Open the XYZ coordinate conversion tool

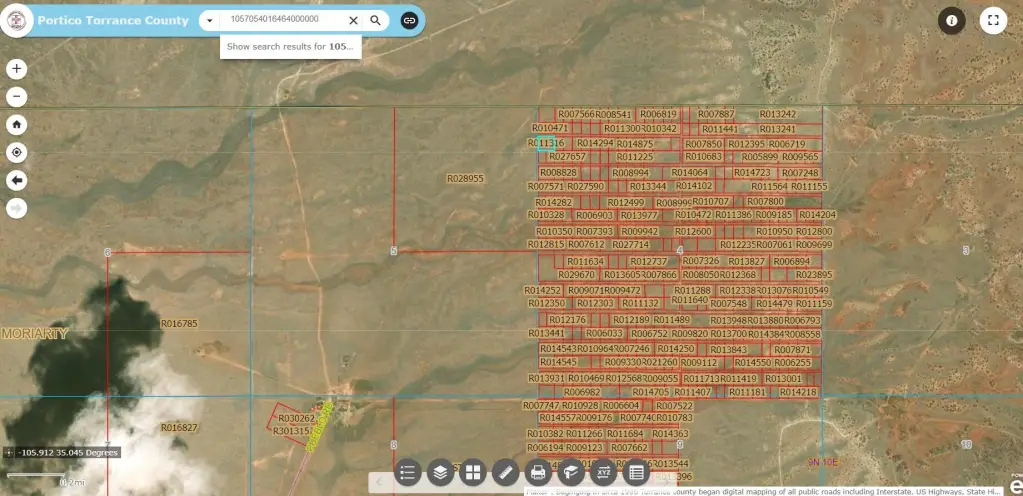pyautogui.click(x=603, y=472)
